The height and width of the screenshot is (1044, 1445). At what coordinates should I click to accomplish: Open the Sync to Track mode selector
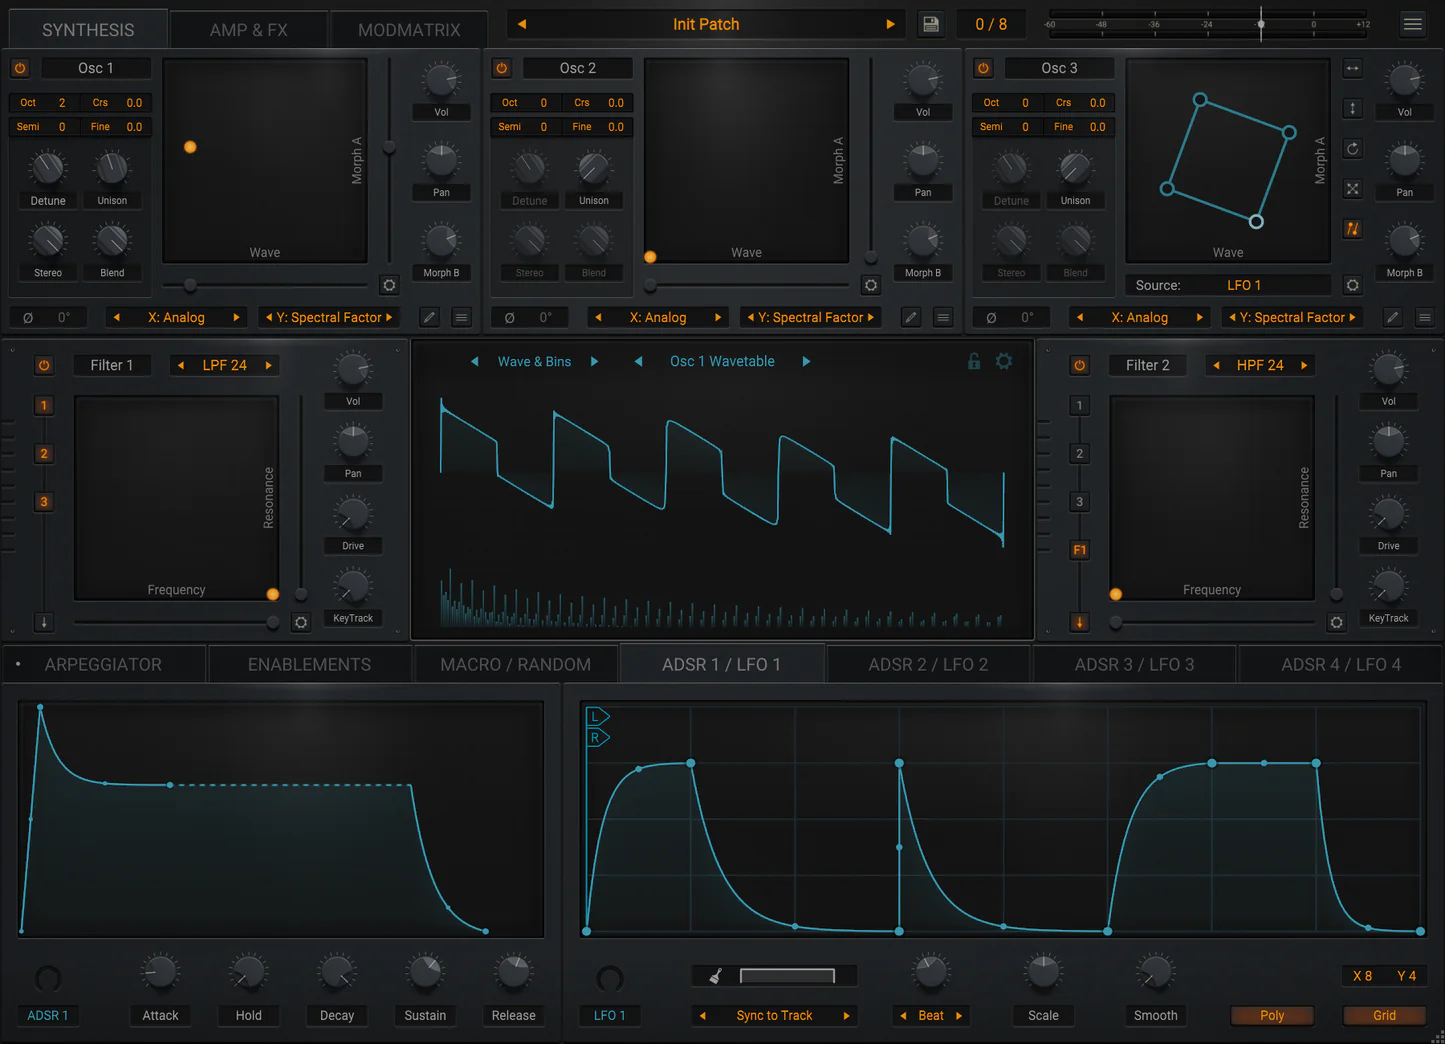click(x=775, y=1015)
